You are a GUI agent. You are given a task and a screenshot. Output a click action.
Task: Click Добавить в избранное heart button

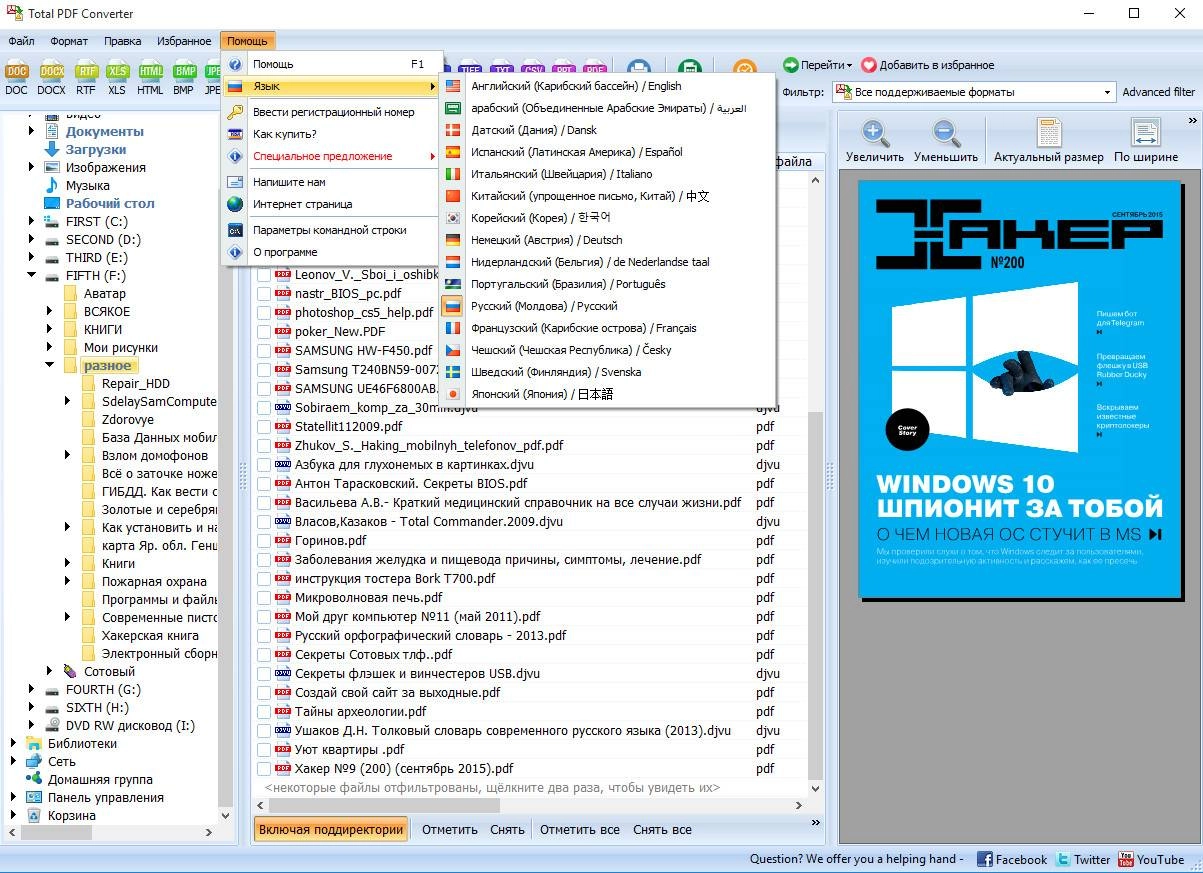927,65
